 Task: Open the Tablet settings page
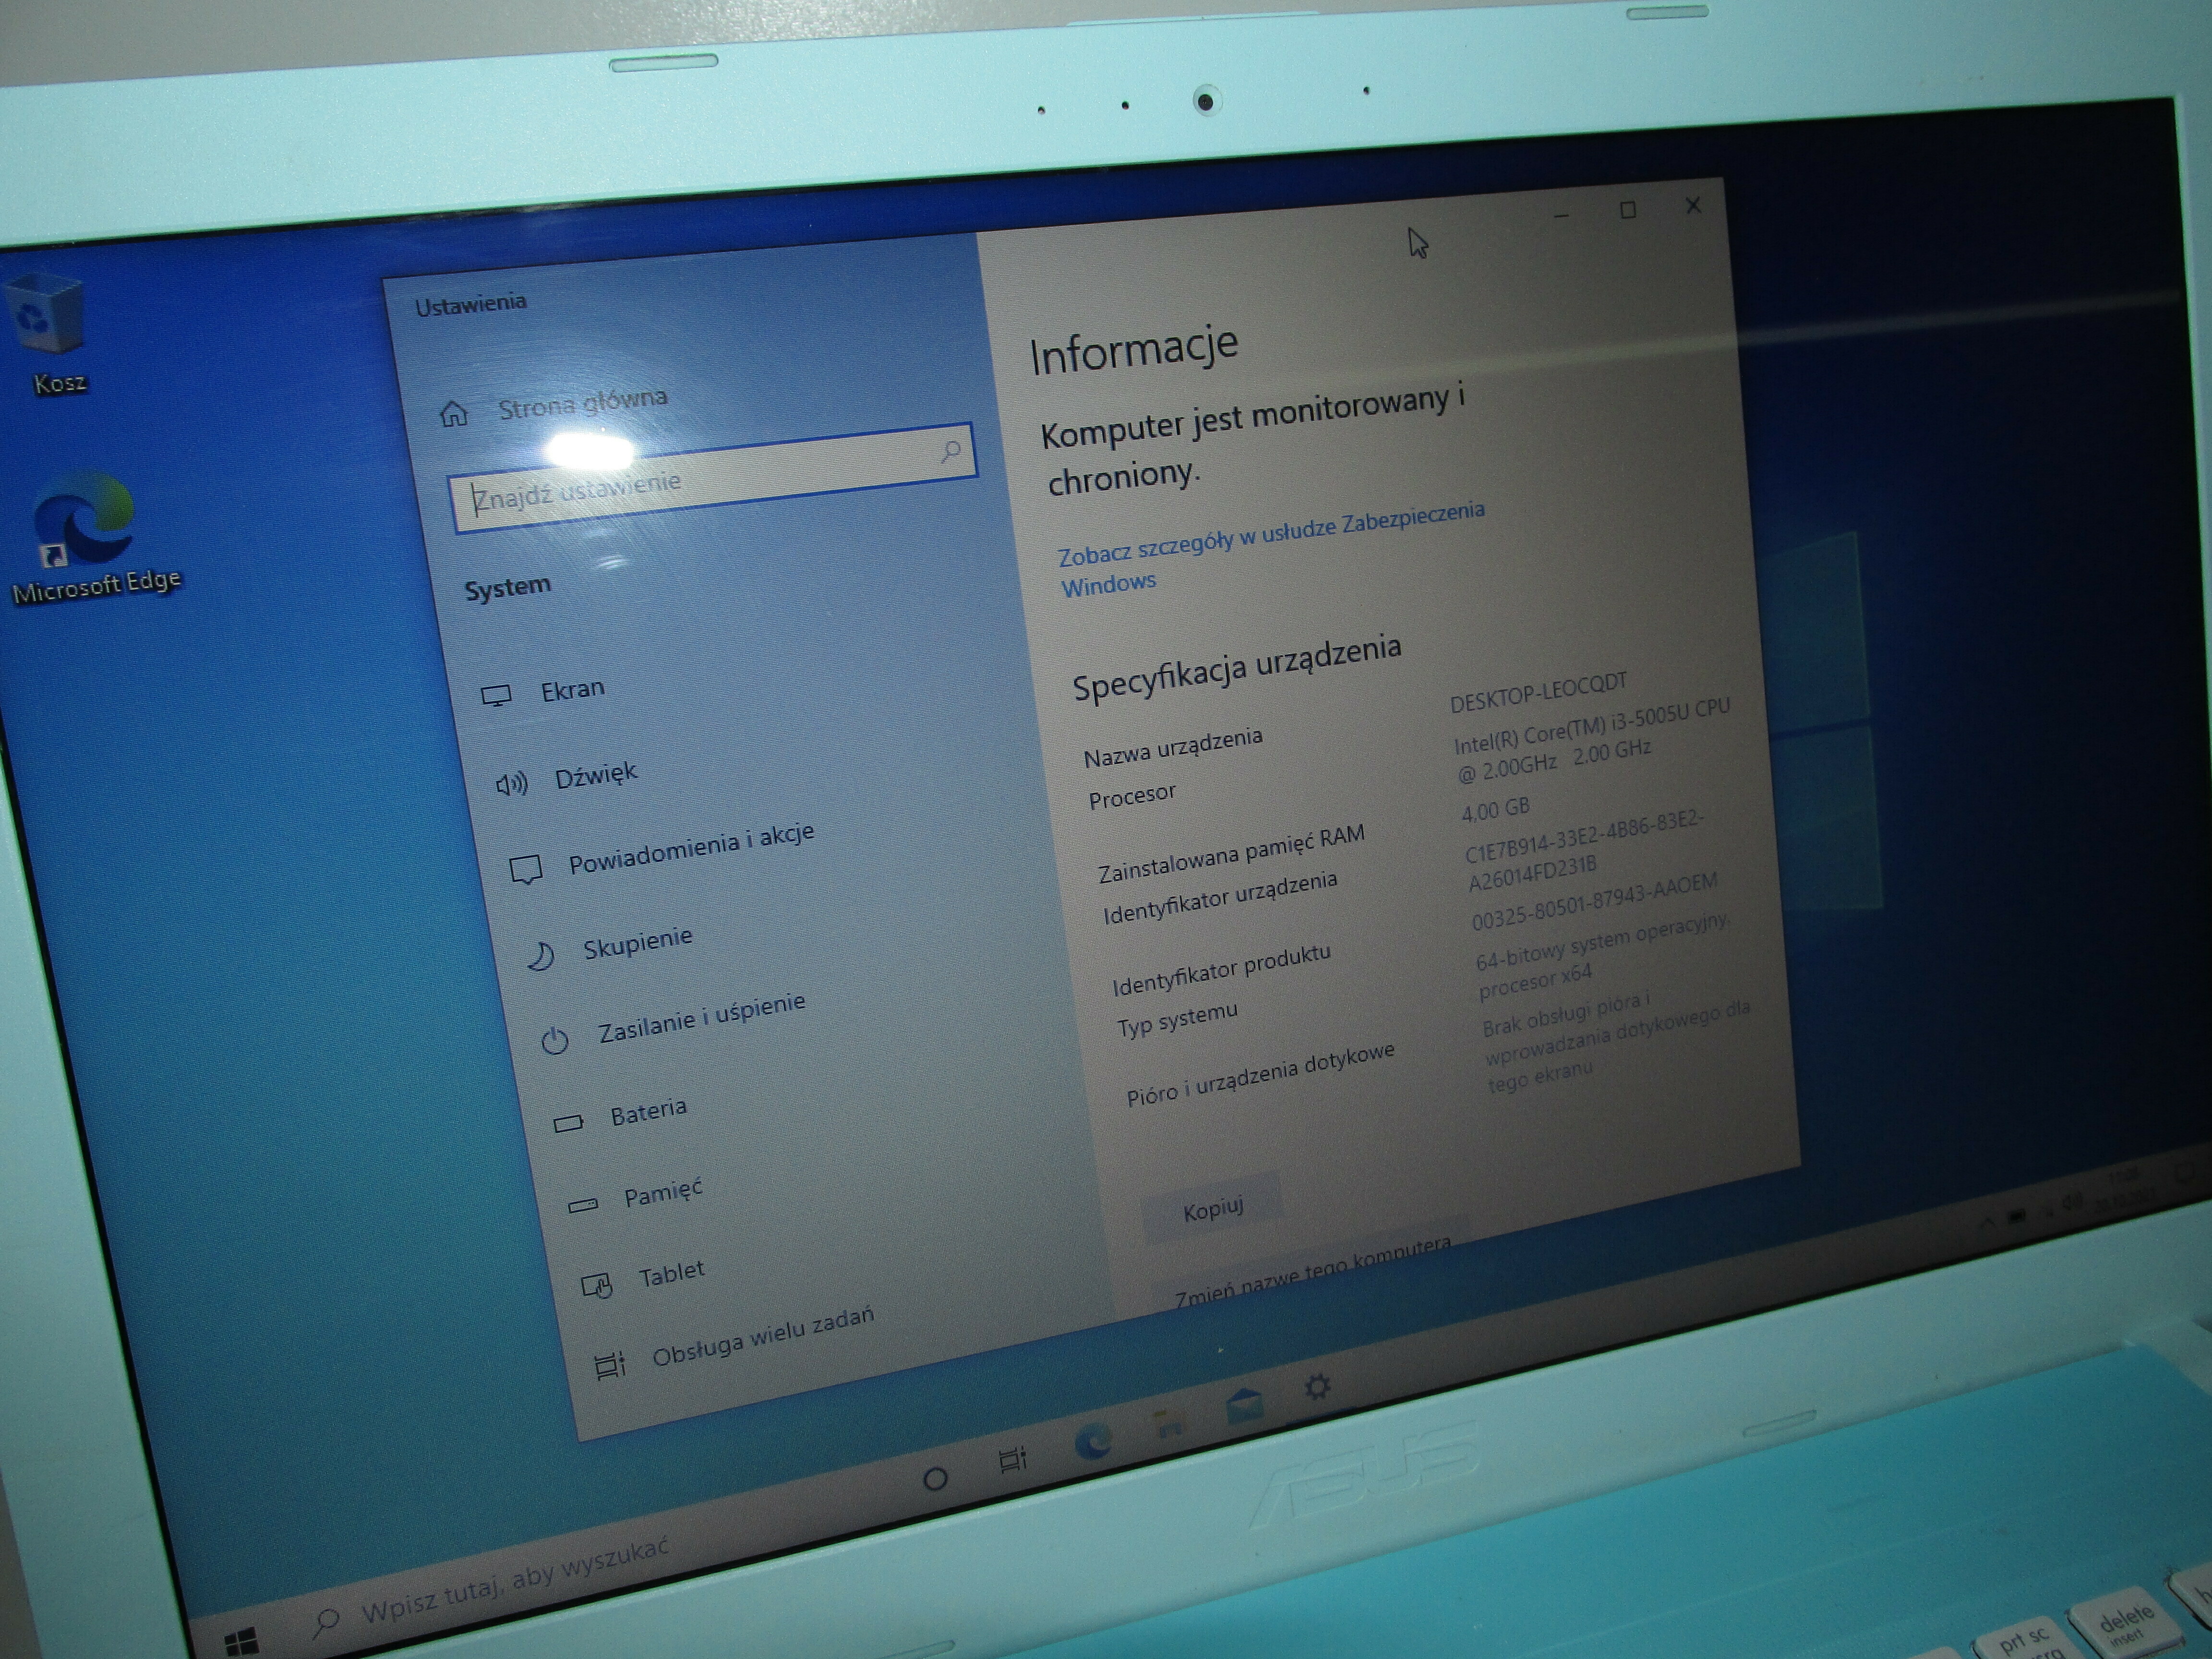(x=671, y=1273)
